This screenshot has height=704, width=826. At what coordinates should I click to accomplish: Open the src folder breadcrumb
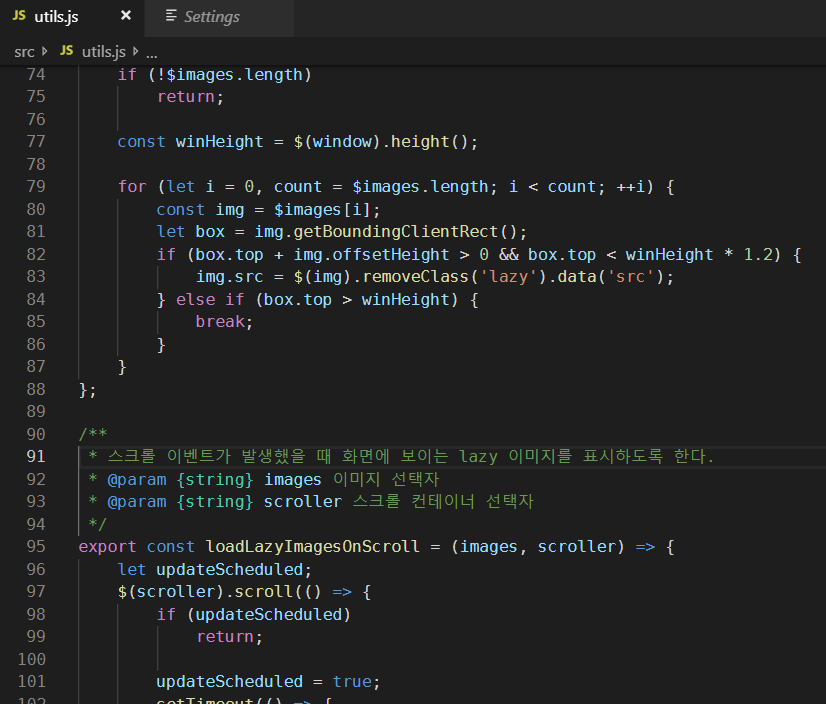coord(24,51)
